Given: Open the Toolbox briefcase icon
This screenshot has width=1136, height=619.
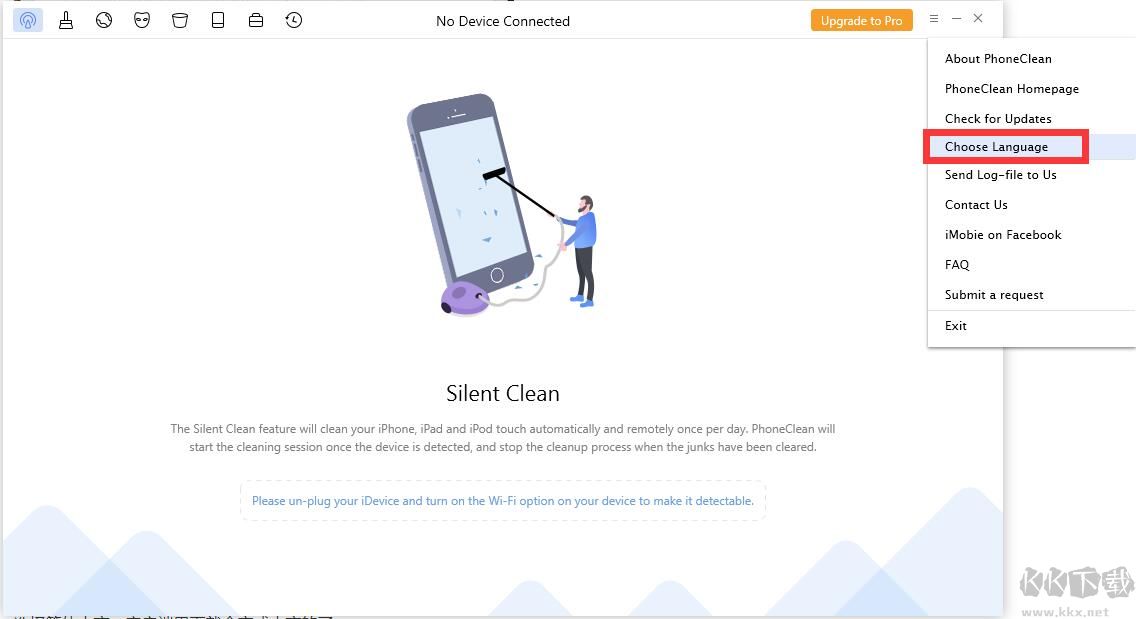Looking at the screenshot, I should coord(256,20).
